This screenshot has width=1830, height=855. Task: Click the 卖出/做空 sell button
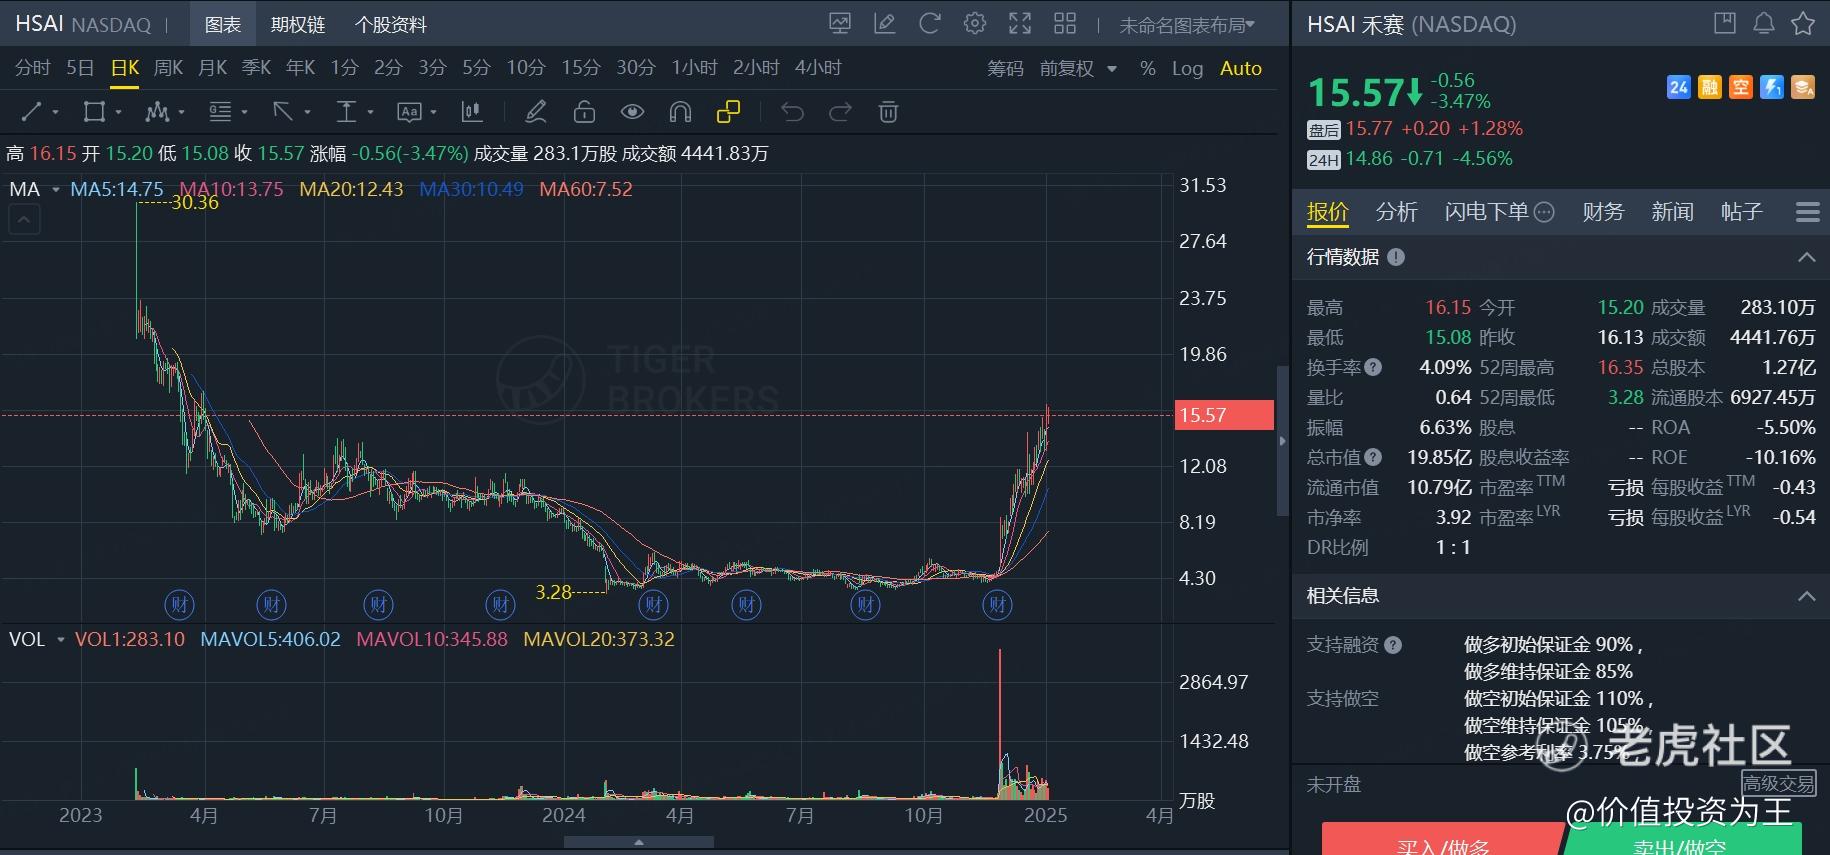point(1682,840)
